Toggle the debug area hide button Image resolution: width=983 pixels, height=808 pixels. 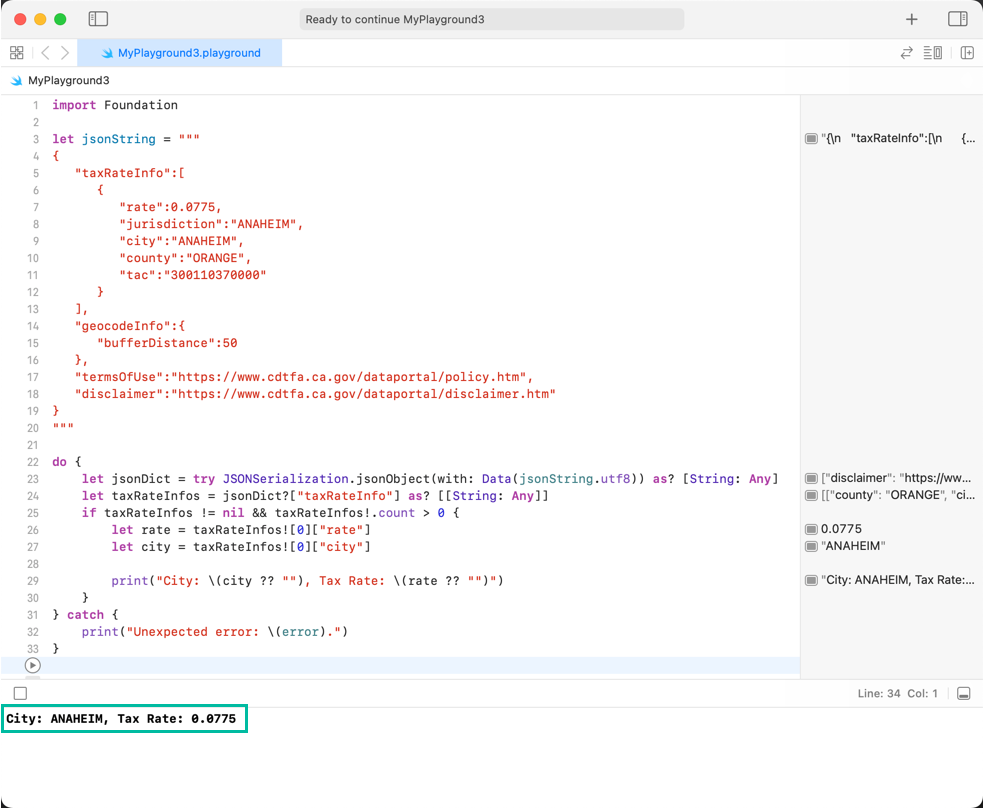point(964,693)
